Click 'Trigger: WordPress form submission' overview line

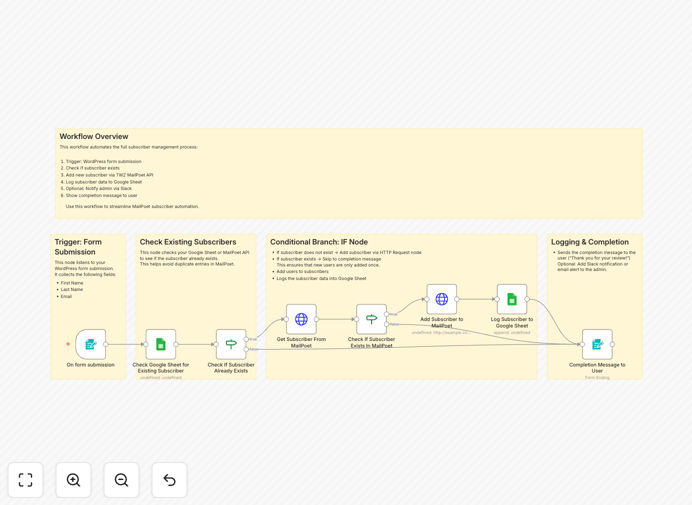(104, 162)
